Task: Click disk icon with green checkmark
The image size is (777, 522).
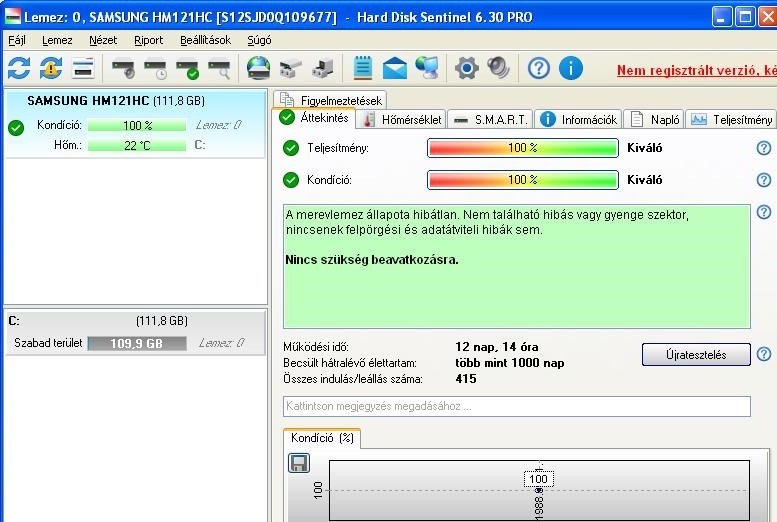Action: tap(187, 68)
